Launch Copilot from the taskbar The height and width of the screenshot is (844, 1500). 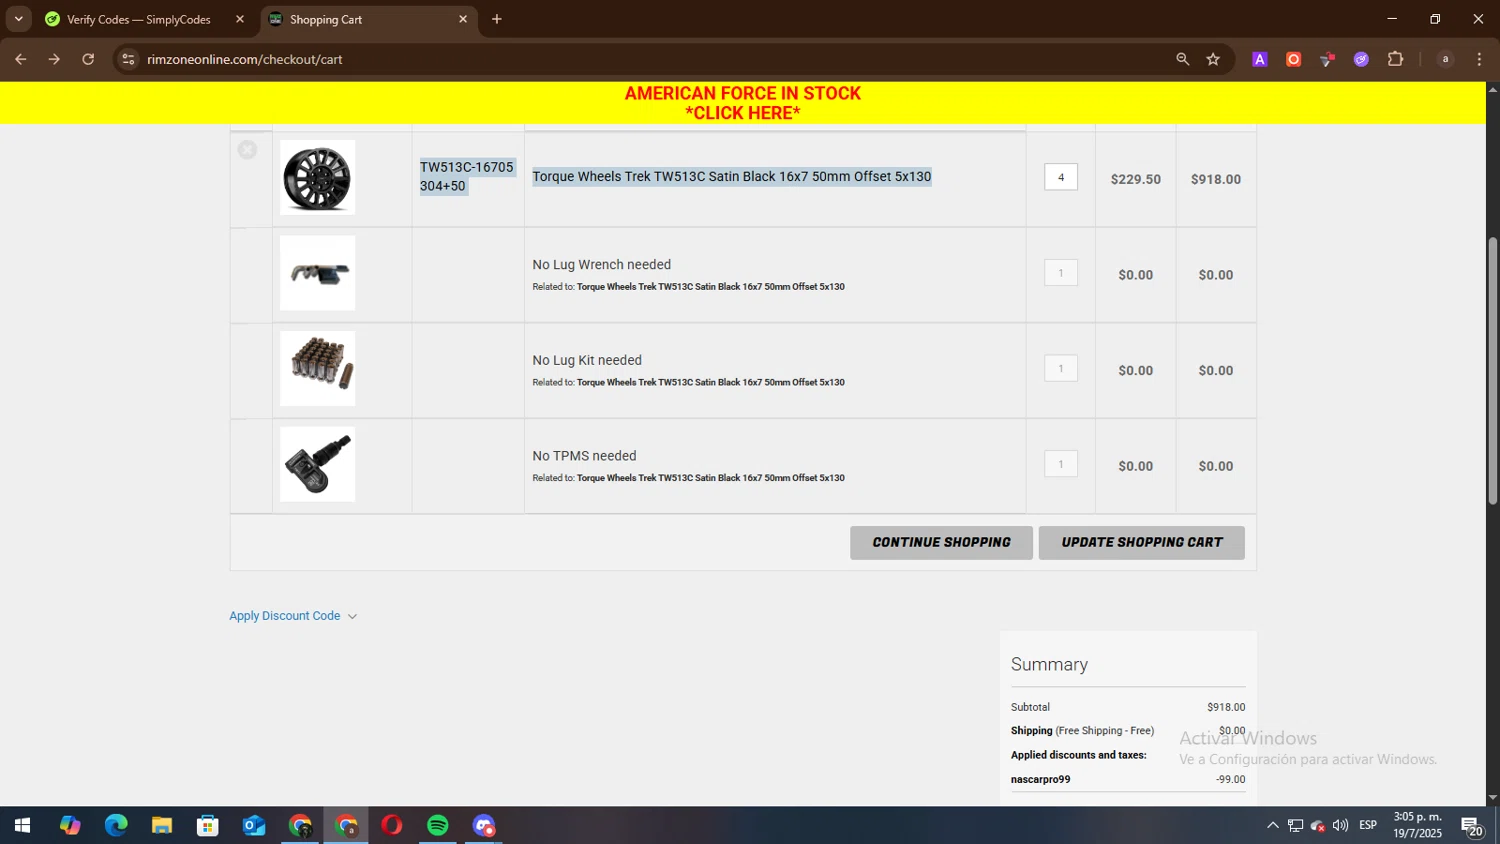coord(69,826)
